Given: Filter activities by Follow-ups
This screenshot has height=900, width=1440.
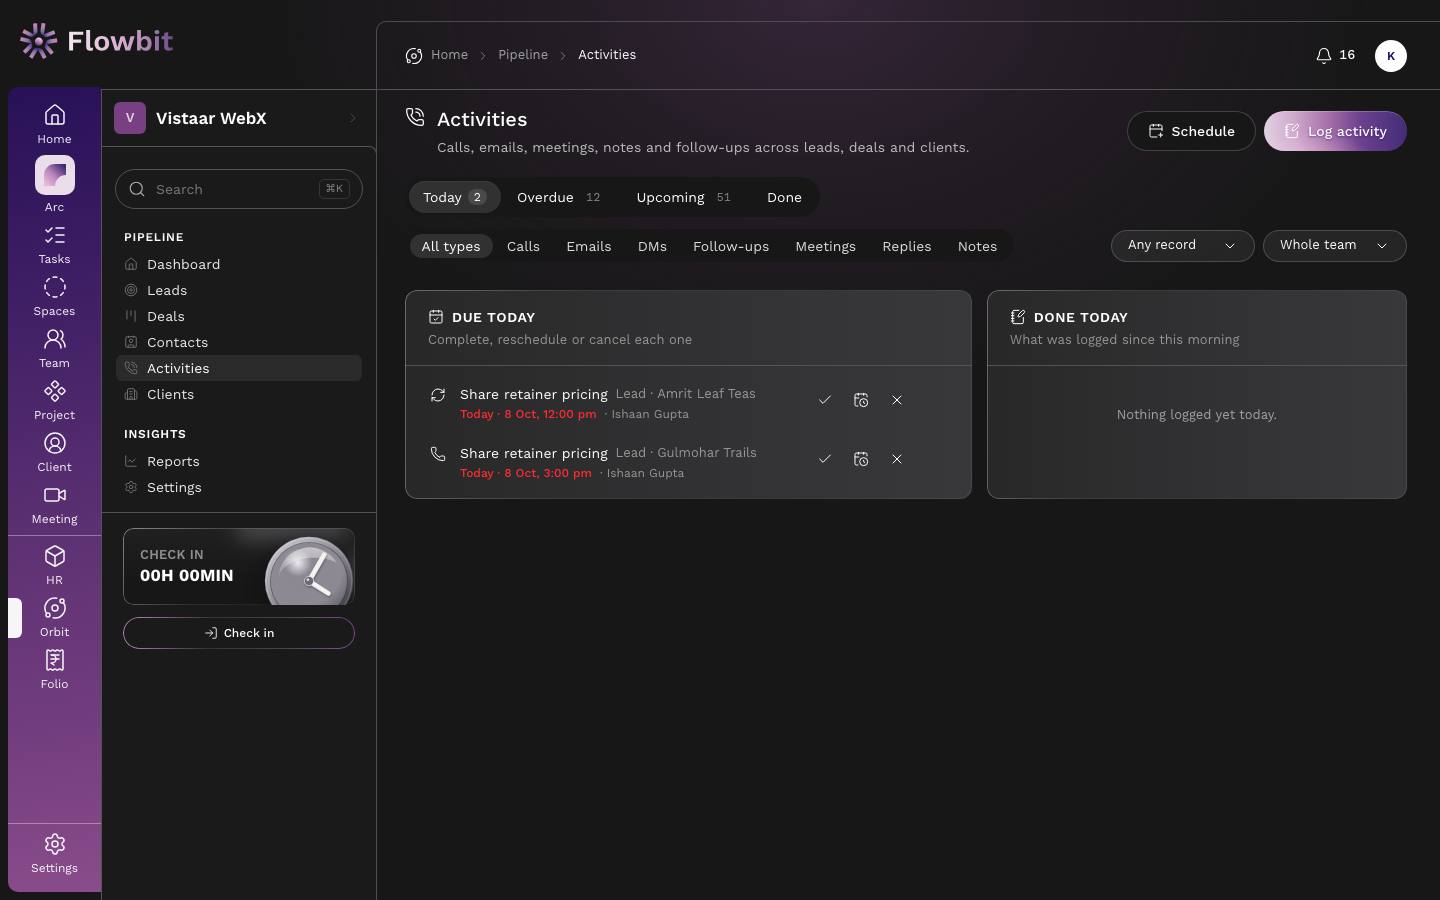Looking at the screenshot, I should click(731, 246).
